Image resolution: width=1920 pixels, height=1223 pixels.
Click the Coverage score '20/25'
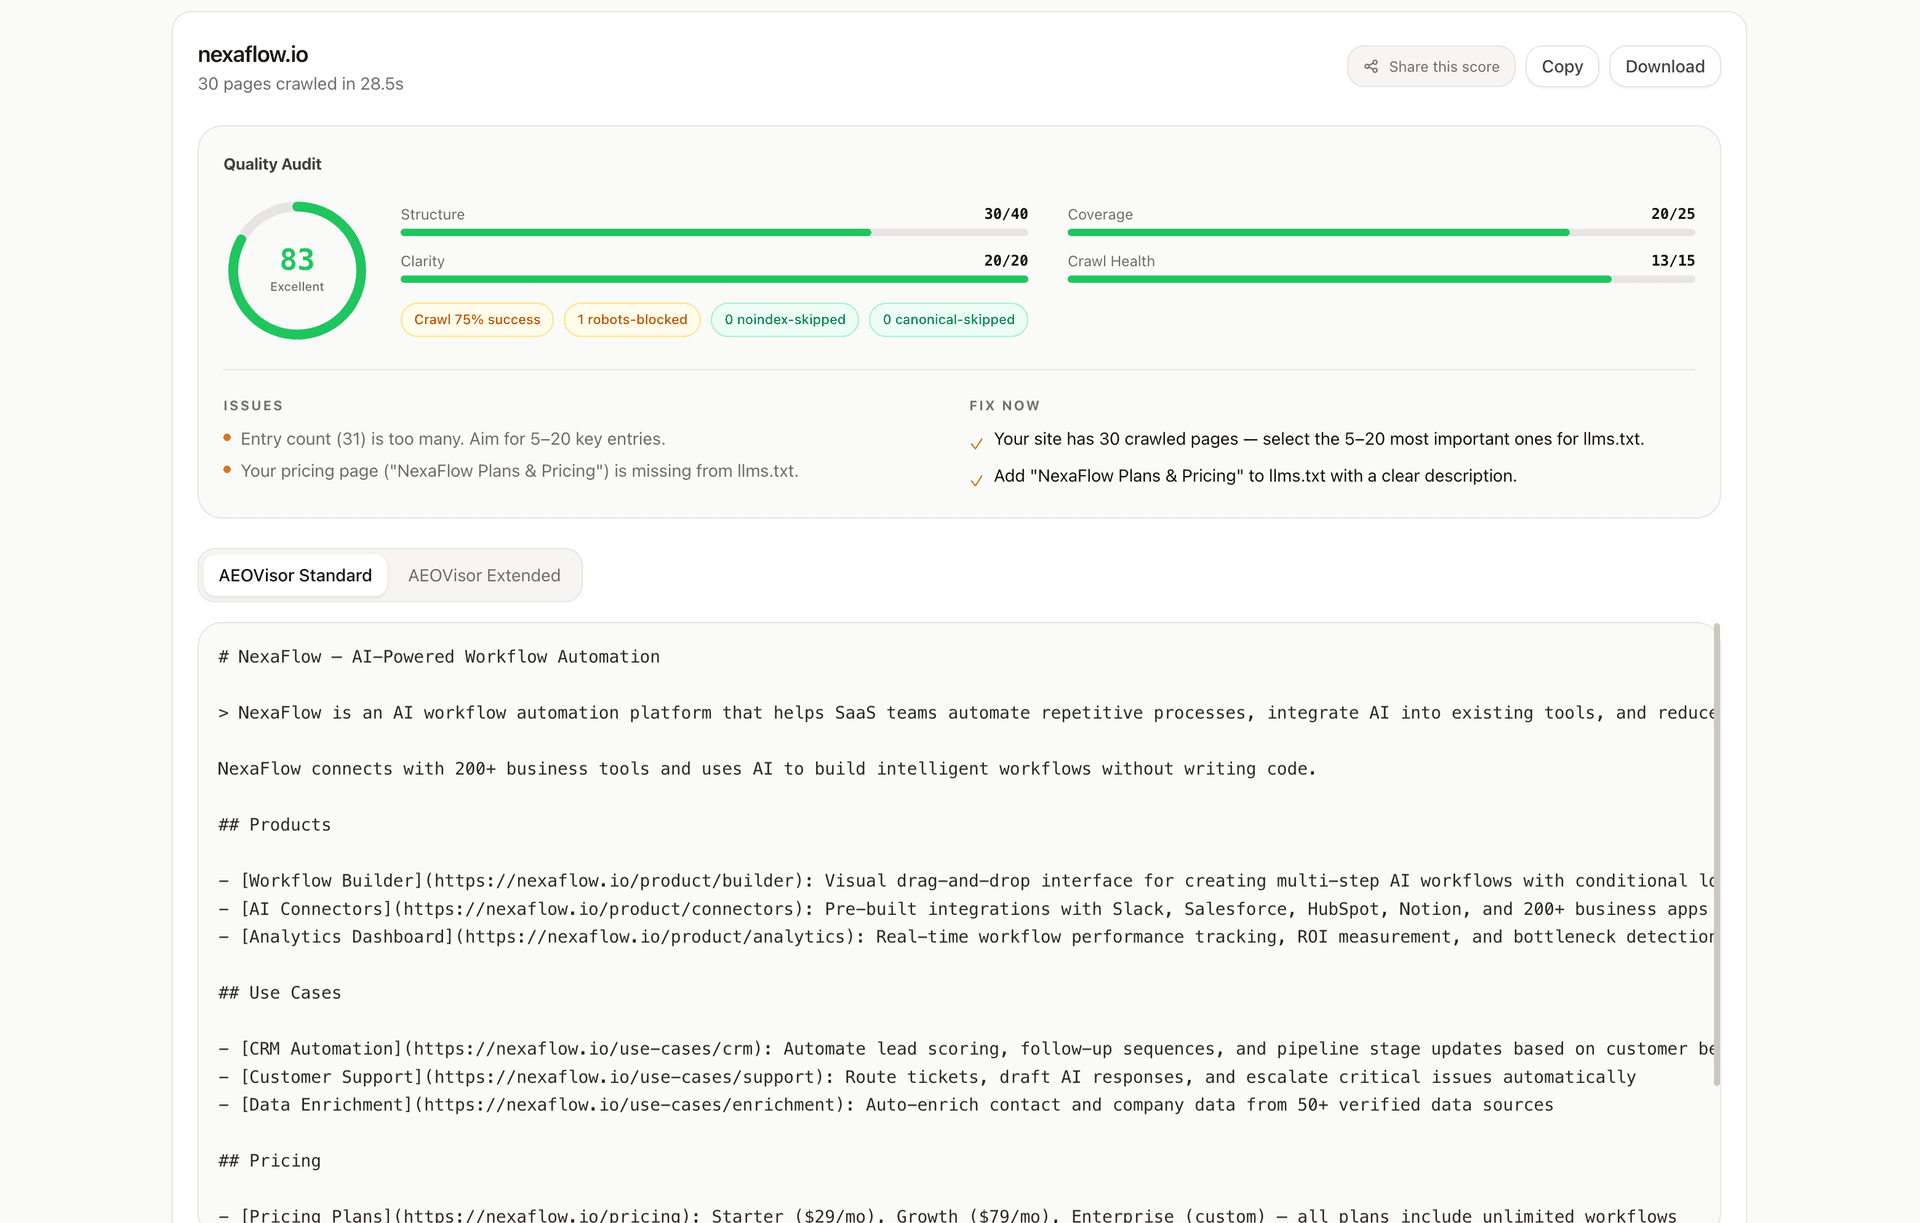point(1673,214)
